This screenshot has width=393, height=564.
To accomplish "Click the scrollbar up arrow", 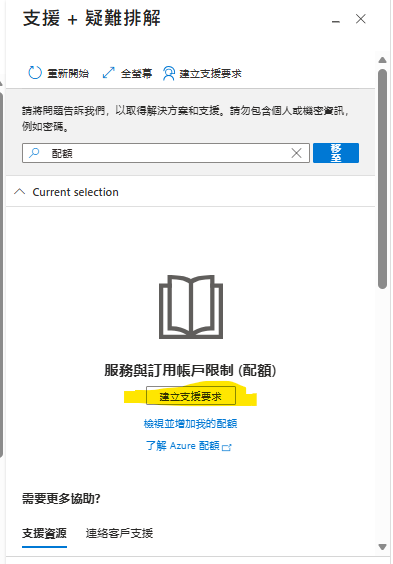I will tap(383, 60).
